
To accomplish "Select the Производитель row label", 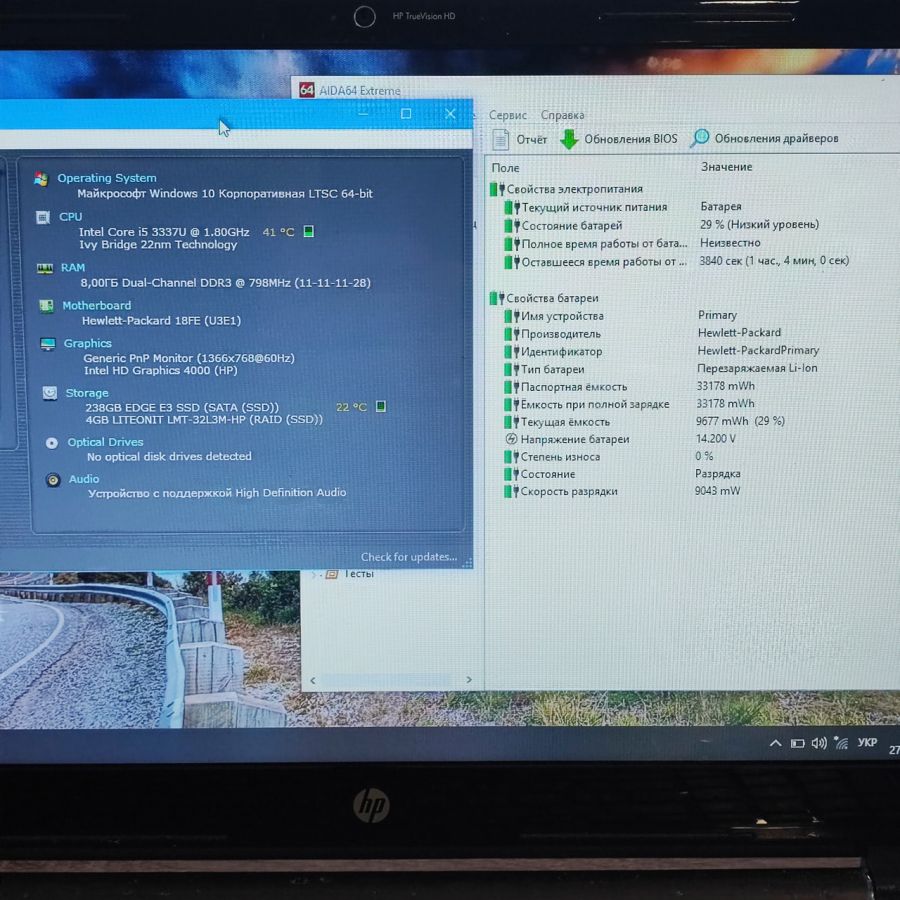I will pos(561,333).
